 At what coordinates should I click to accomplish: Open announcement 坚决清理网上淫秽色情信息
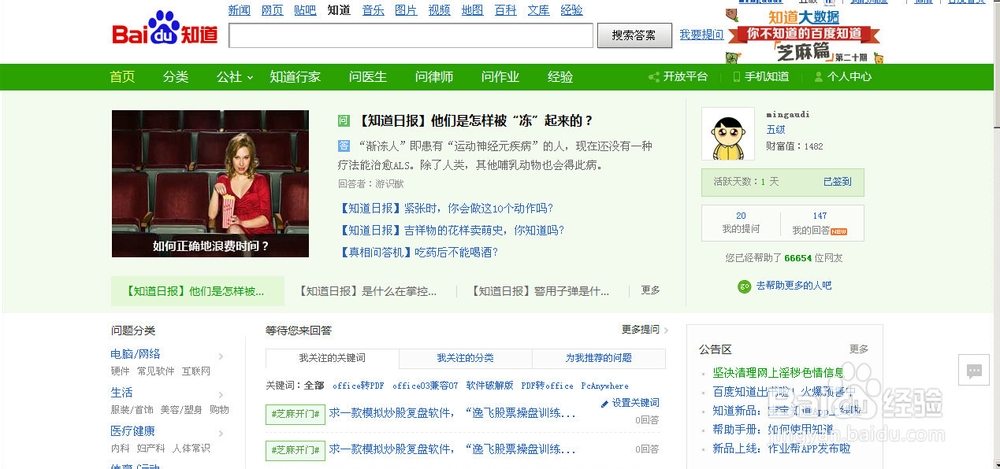778,373
